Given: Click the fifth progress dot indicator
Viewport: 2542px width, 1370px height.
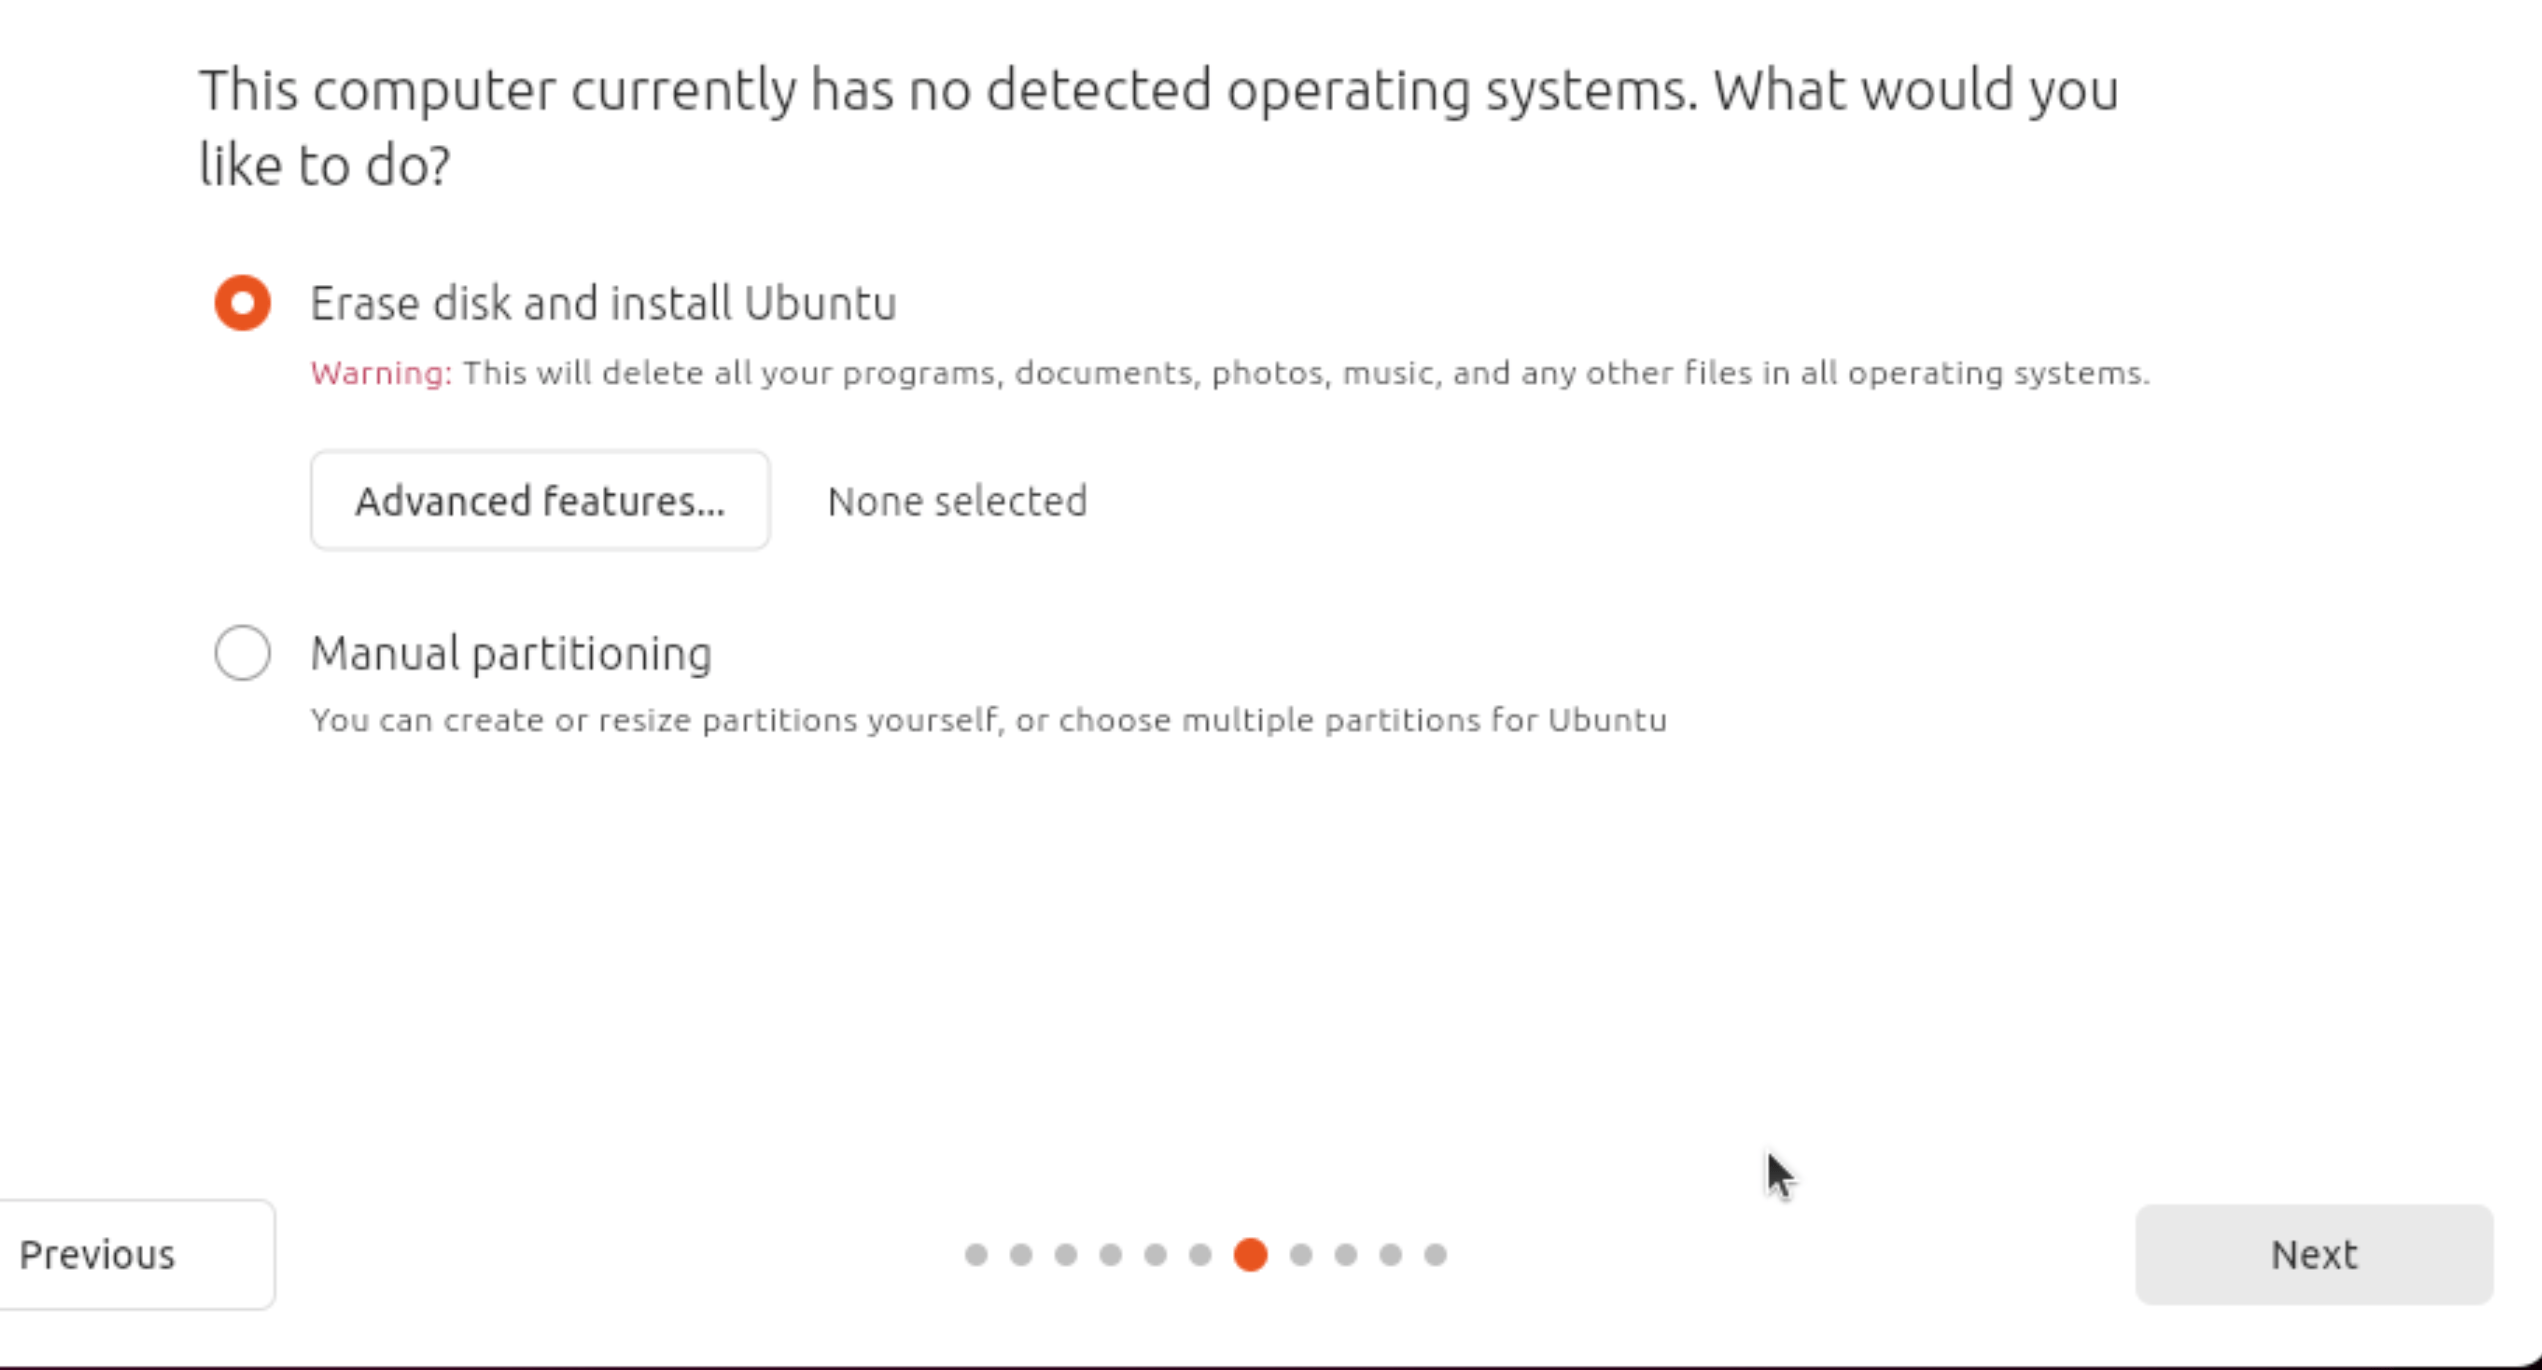Looking at the screenshot, I should [1156, 1254].
